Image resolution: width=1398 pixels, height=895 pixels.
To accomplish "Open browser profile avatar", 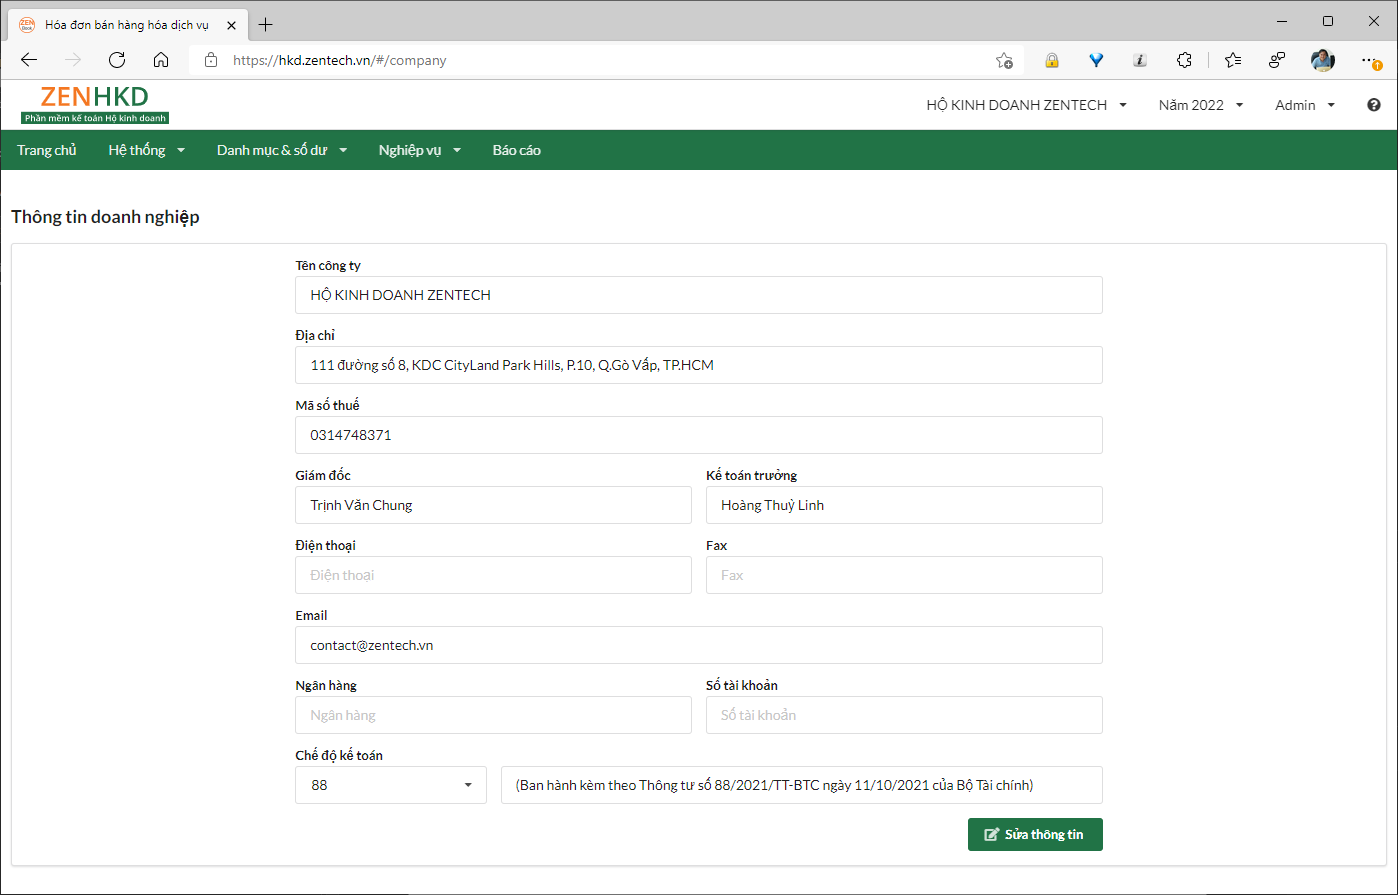I will tap(1322, 60).
